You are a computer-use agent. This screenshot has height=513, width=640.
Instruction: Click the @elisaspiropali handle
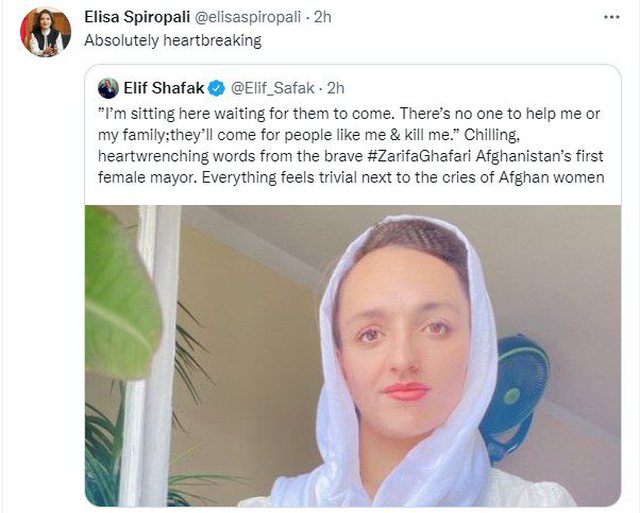click(x=247, y=17)
